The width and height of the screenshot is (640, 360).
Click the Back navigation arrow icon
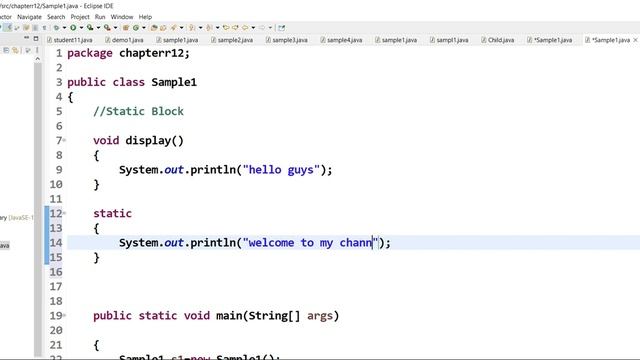pos(245,28)
